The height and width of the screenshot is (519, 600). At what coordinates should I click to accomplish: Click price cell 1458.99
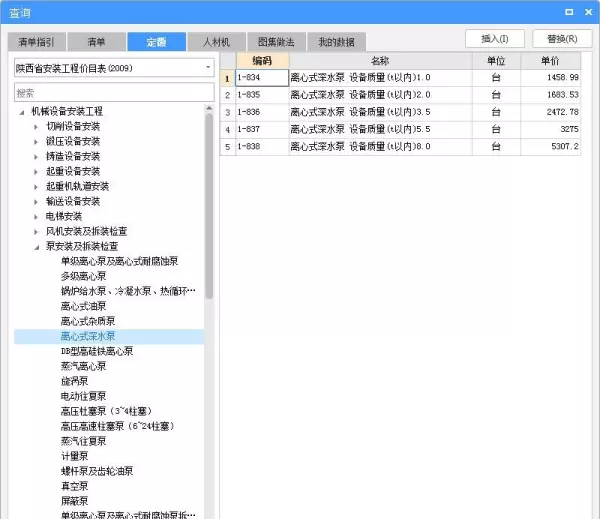click(x=550, y=78)
